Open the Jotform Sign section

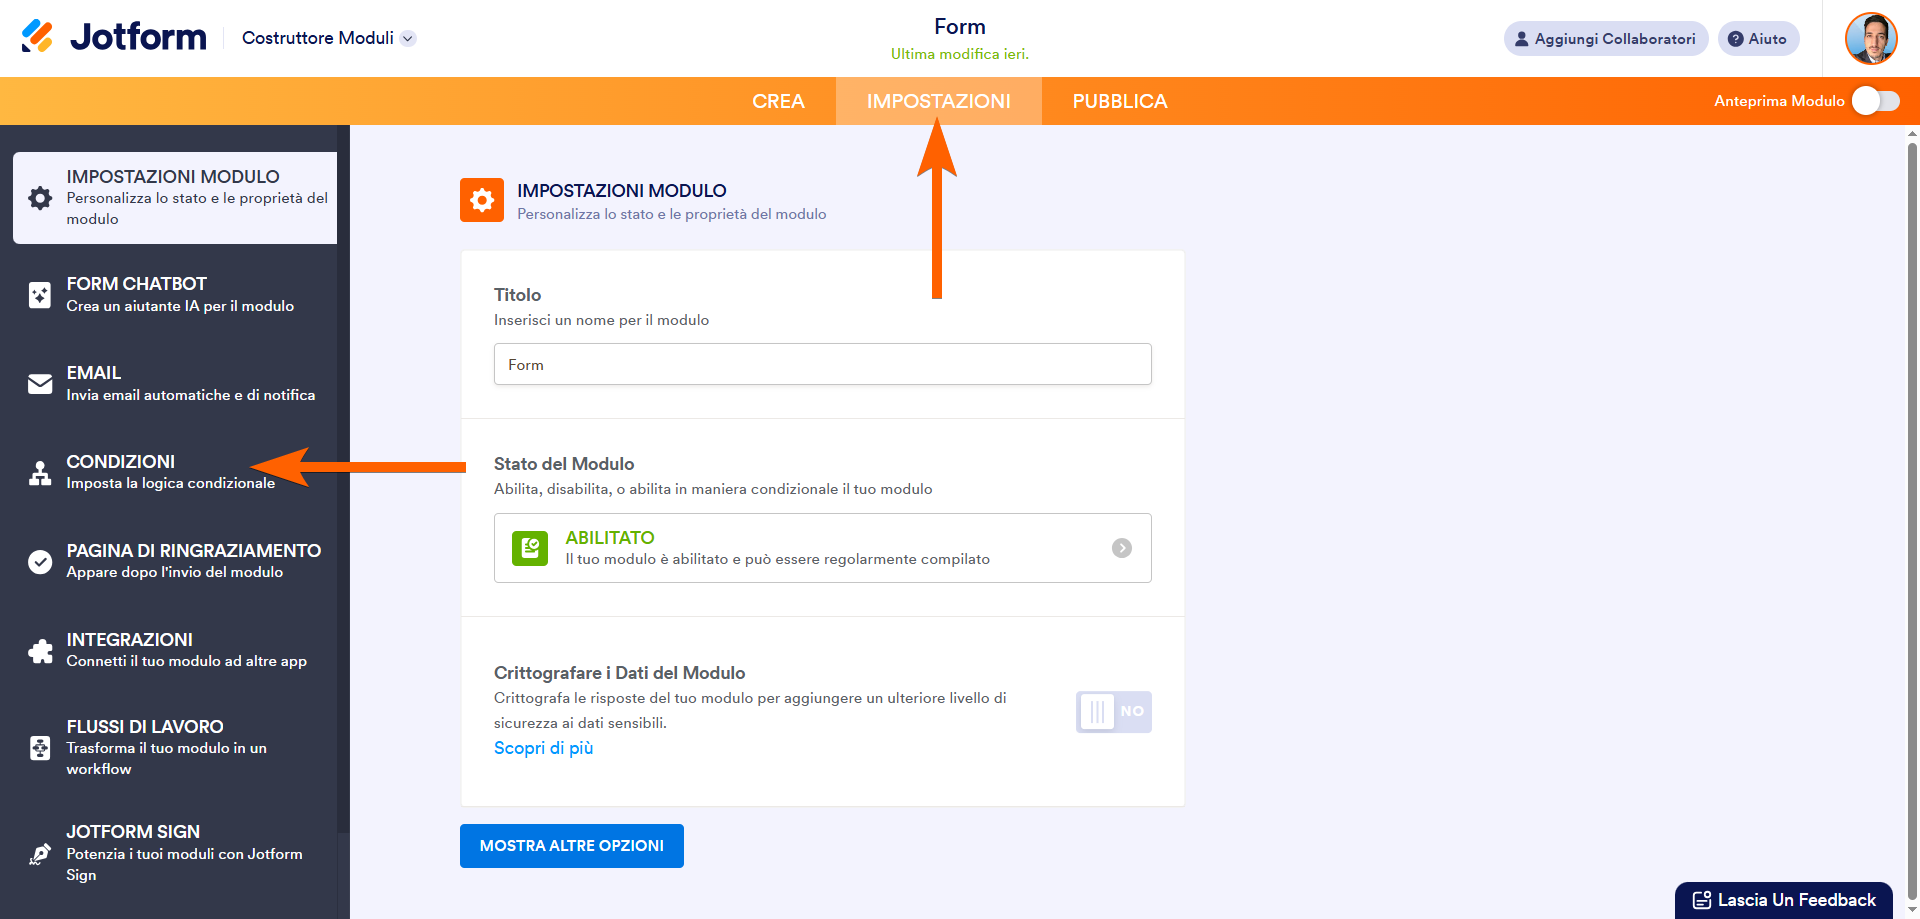175,853
